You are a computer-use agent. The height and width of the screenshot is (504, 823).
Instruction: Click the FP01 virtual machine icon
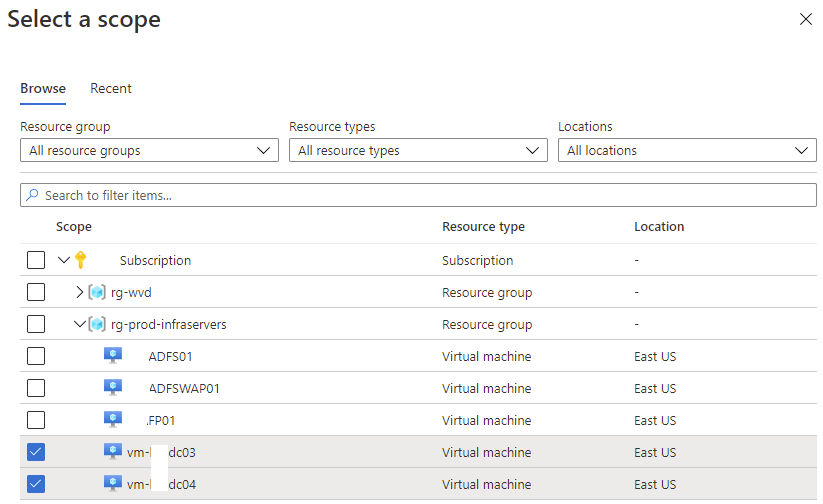113,419
